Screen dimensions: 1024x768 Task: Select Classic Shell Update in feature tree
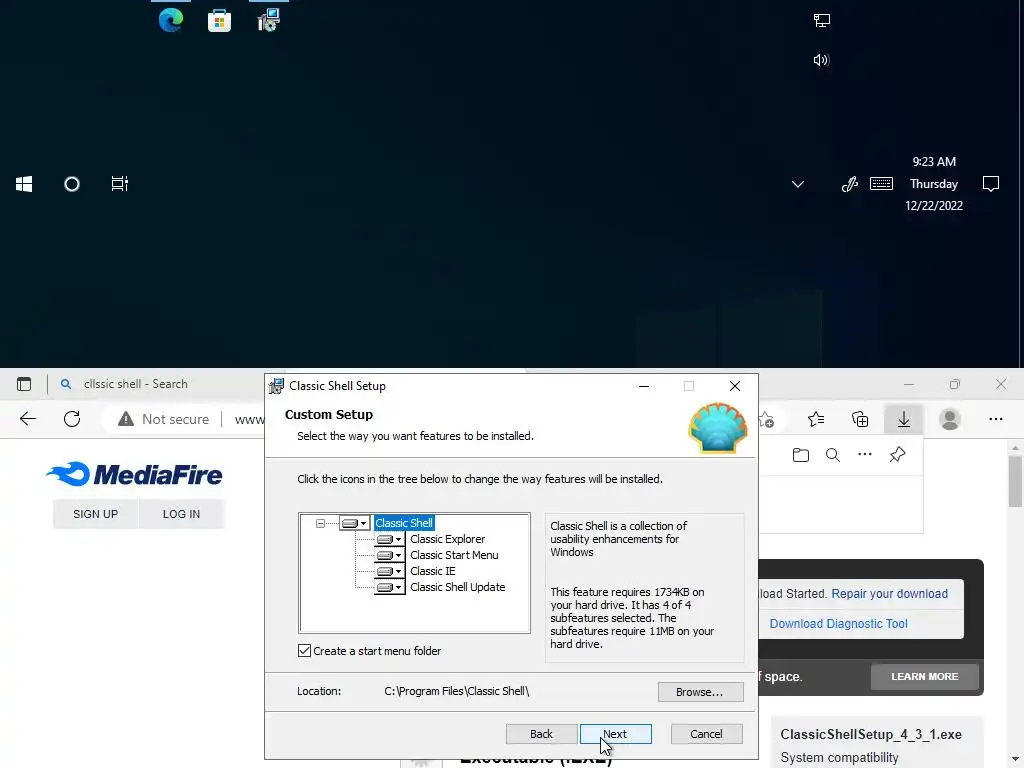tap(457, 587)
